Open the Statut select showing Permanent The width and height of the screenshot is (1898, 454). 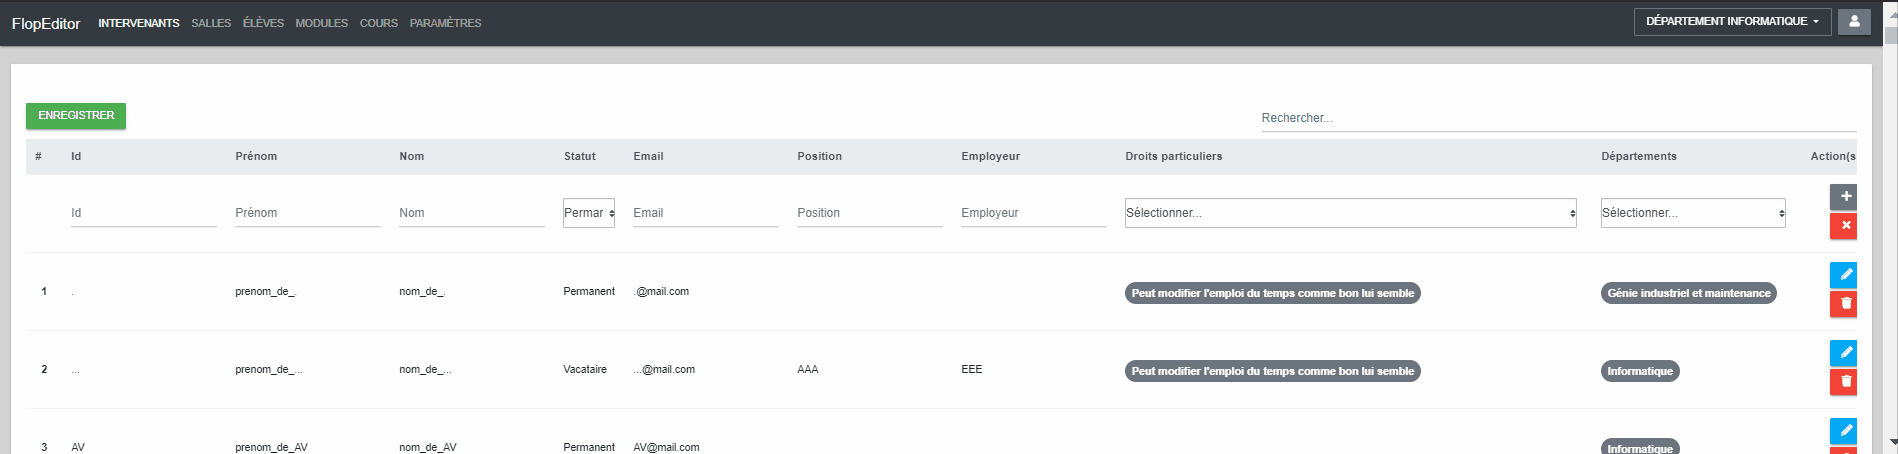click(589, 213)
